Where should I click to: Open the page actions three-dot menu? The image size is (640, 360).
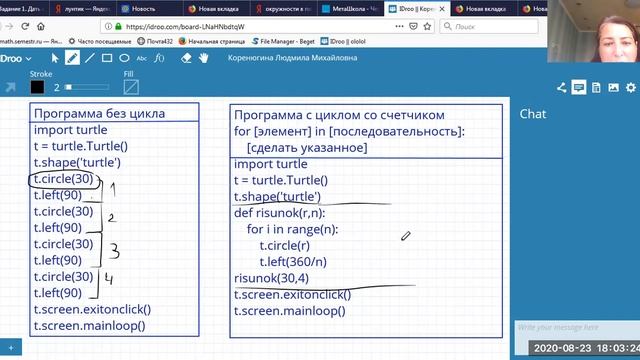400,26
